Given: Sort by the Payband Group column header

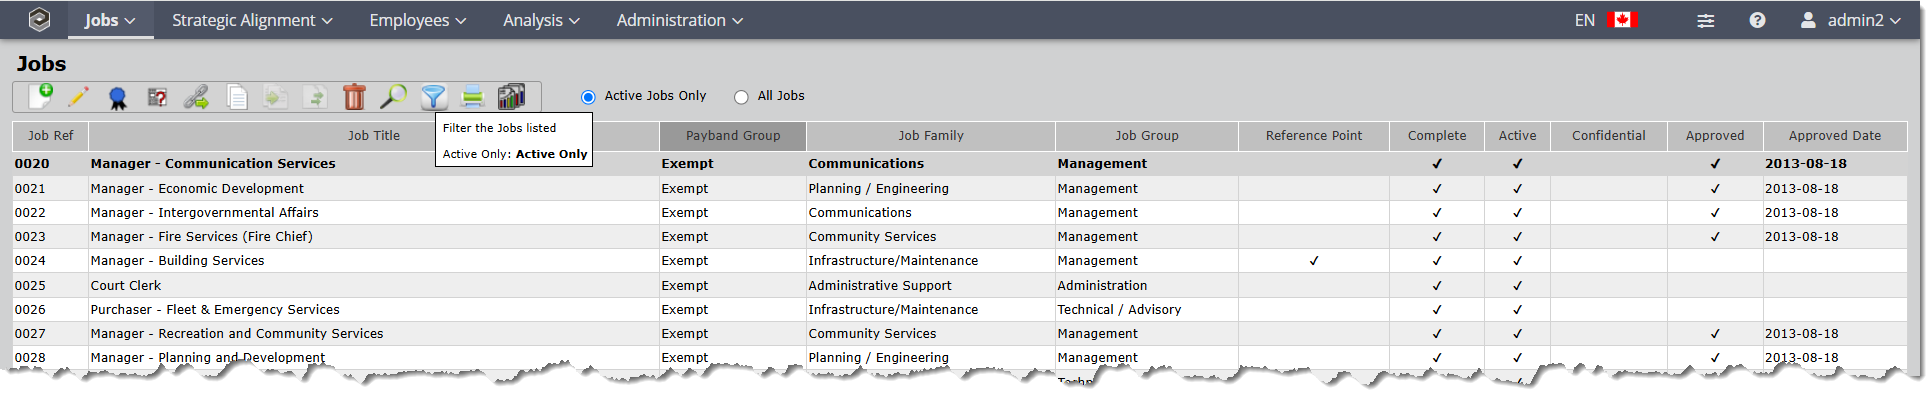Looking at the screenshot, I should (733, 136).
